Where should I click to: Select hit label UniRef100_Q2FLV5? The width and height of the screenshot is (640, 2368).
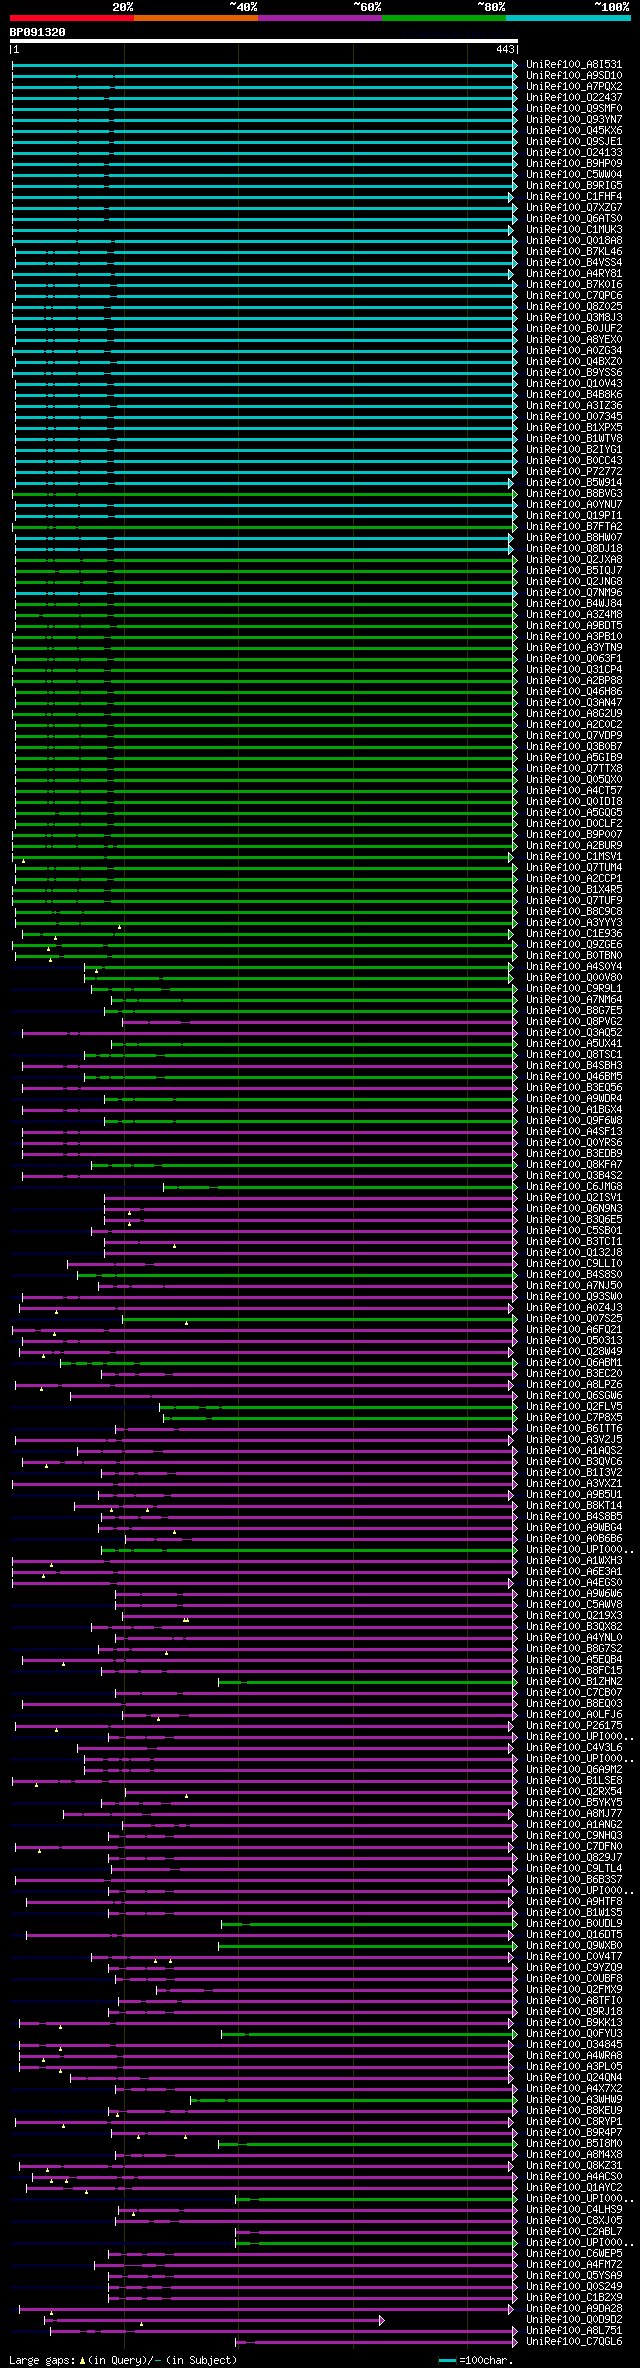574,1407
